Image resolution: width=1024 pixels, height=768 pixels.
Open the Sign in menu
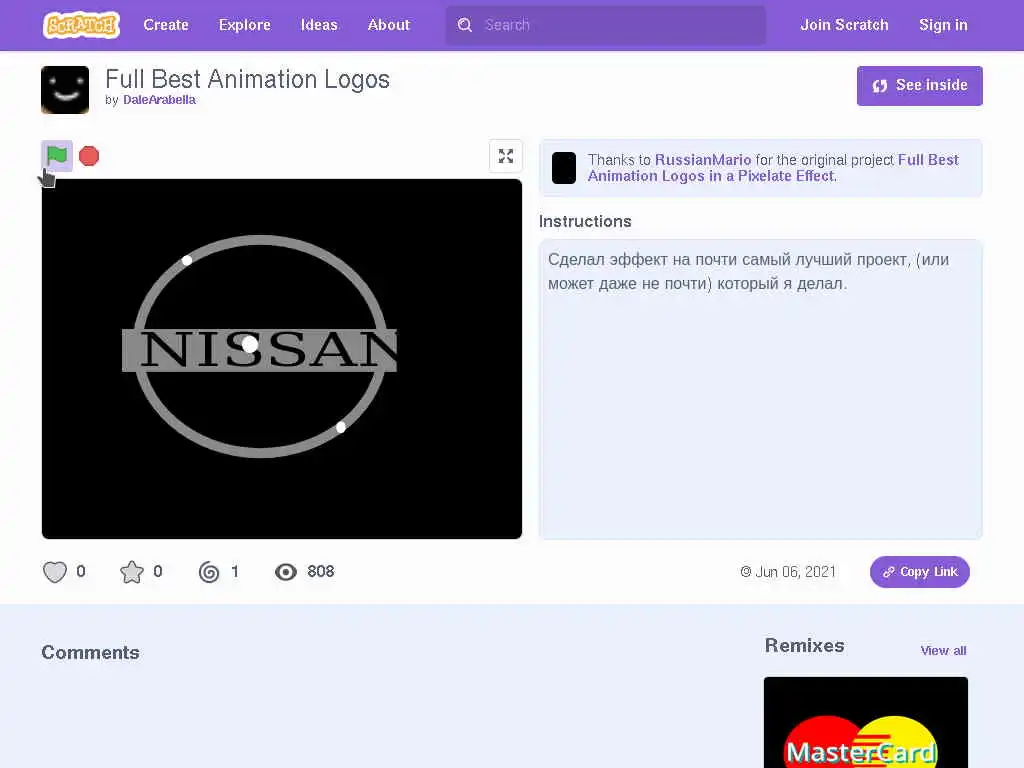click(943, 25)
